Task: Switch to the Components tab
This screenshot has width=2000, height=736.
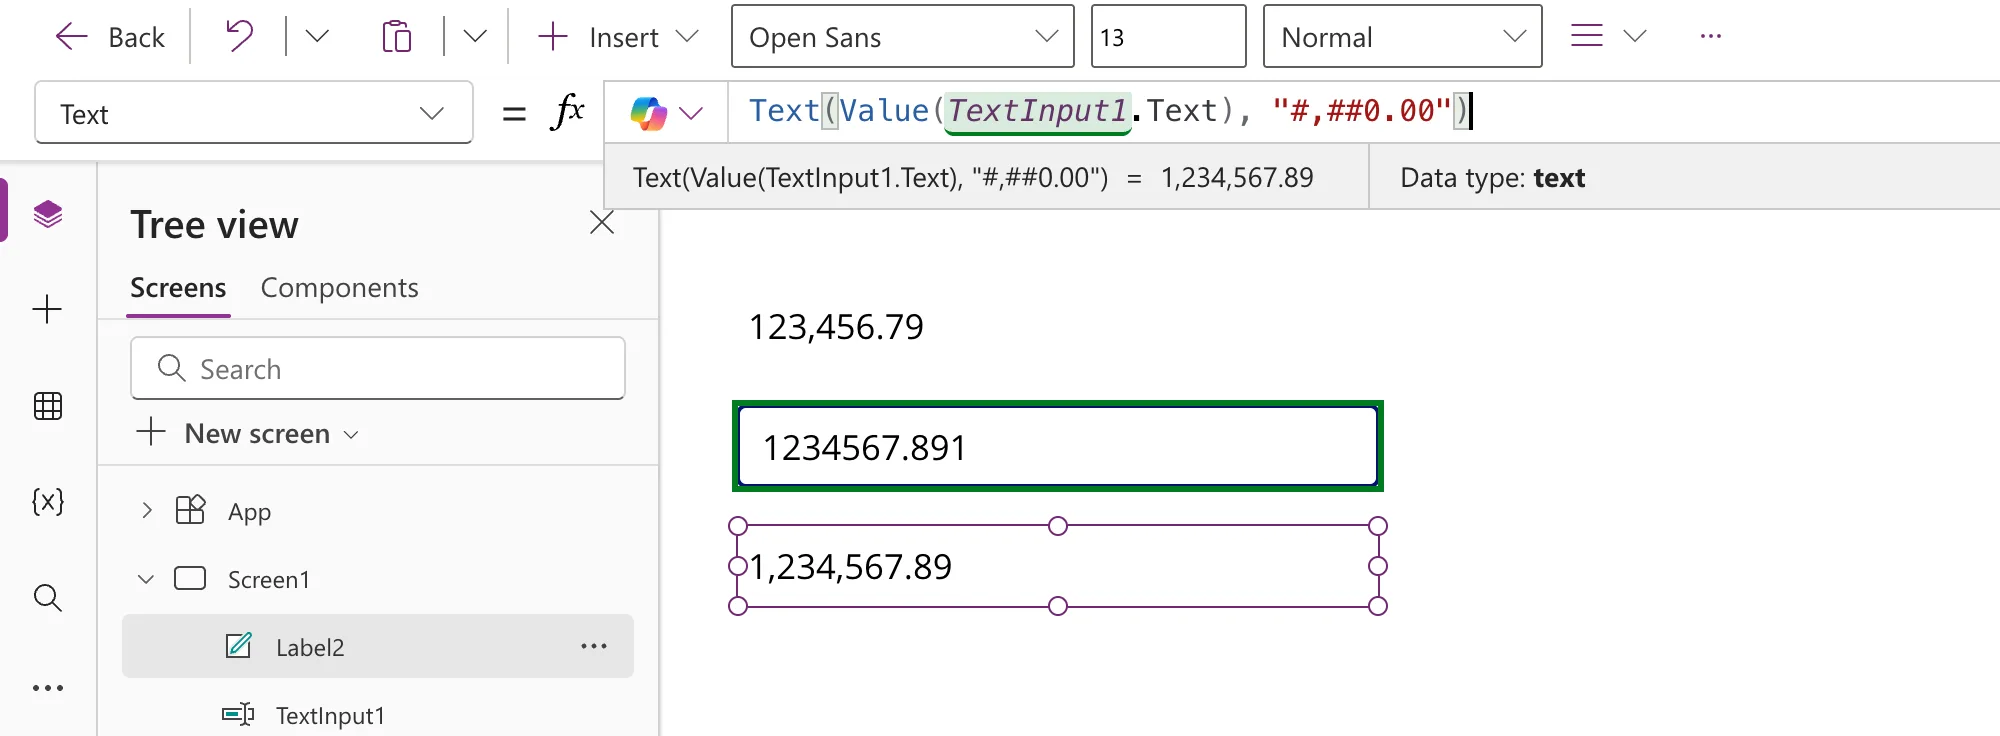Action: tap(340, 288)
